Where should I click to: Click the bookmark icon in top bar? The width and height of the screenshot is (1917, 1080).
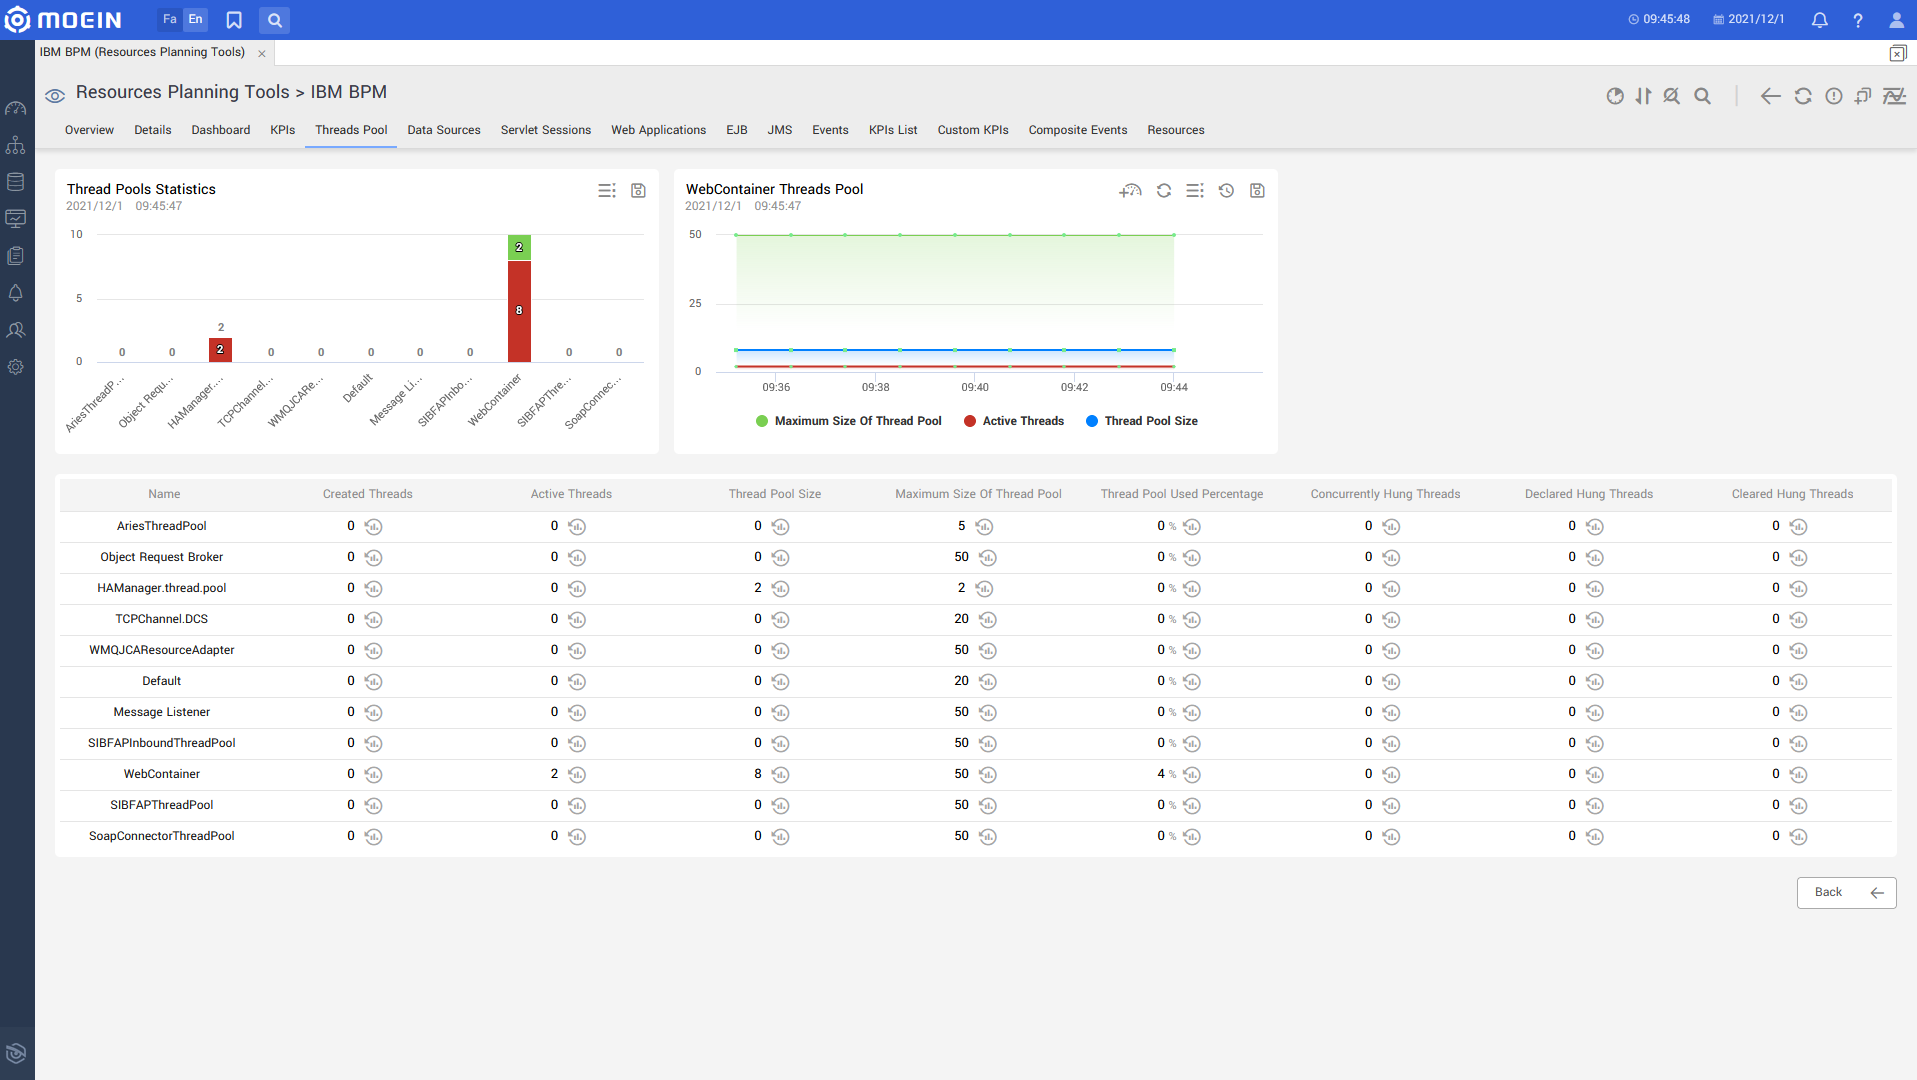pyautogui.click(x=234, y=20)
